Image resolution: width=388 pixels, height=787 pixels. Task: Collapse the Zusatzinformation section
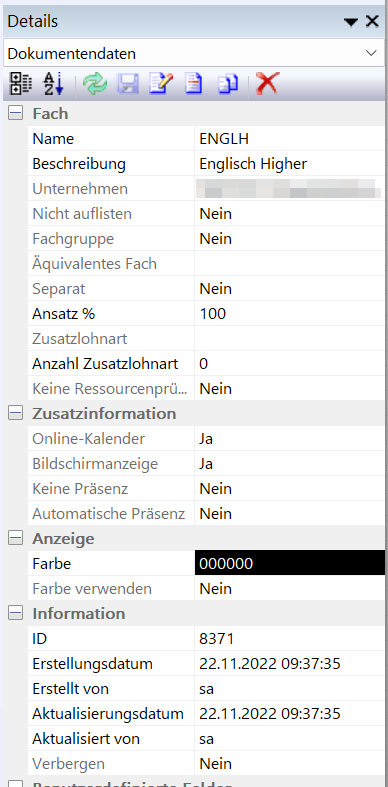(16, 414)
